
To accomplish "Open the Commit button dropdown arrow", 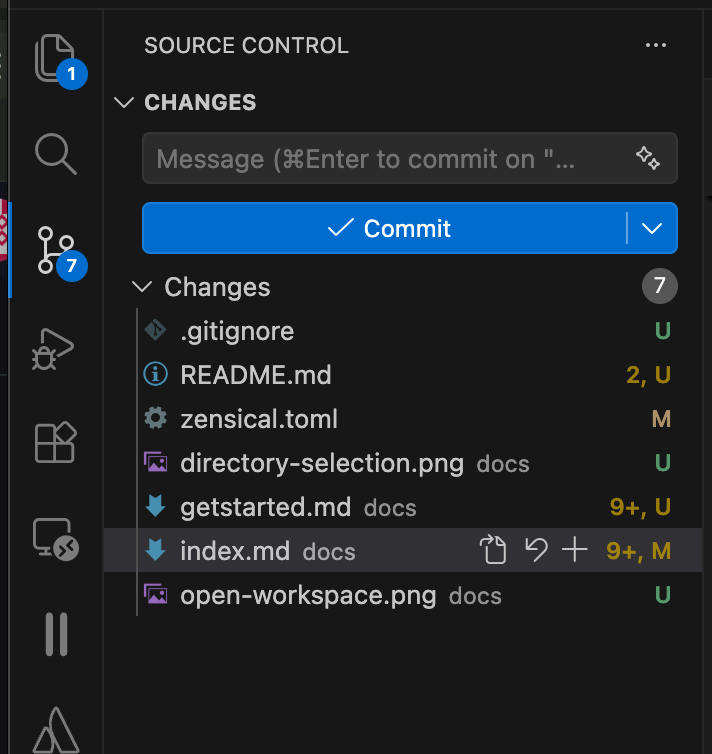I will click(652, 228).
